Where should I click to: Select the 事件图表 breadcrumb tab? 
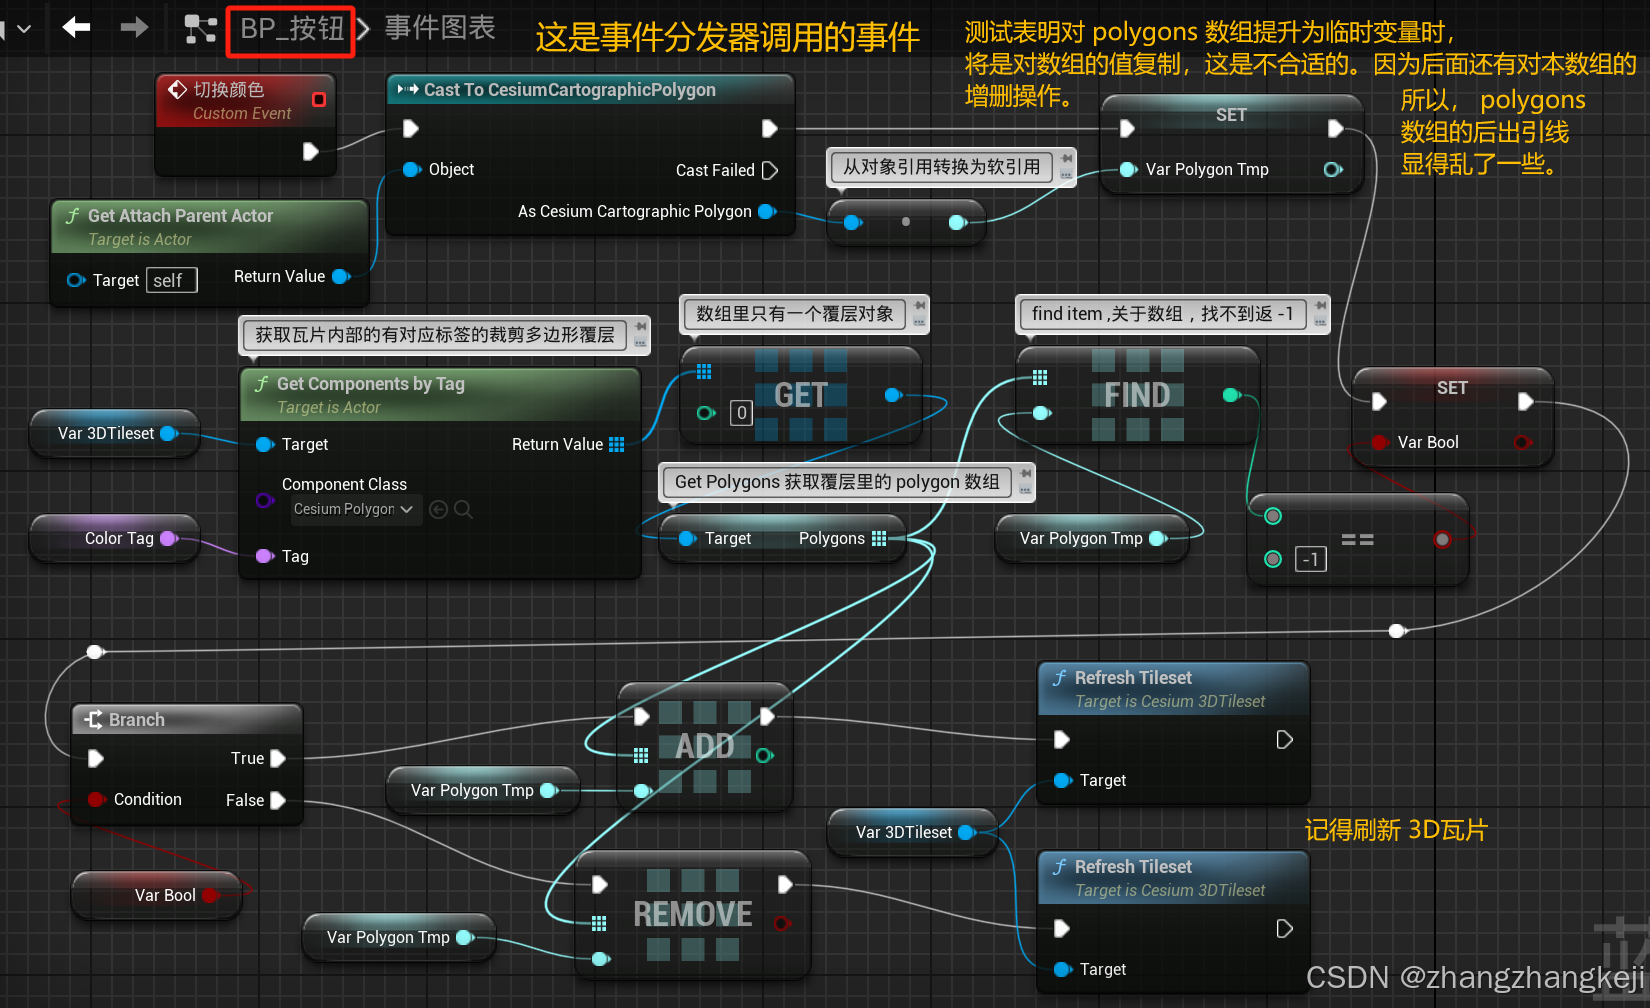tap(440, 28)
